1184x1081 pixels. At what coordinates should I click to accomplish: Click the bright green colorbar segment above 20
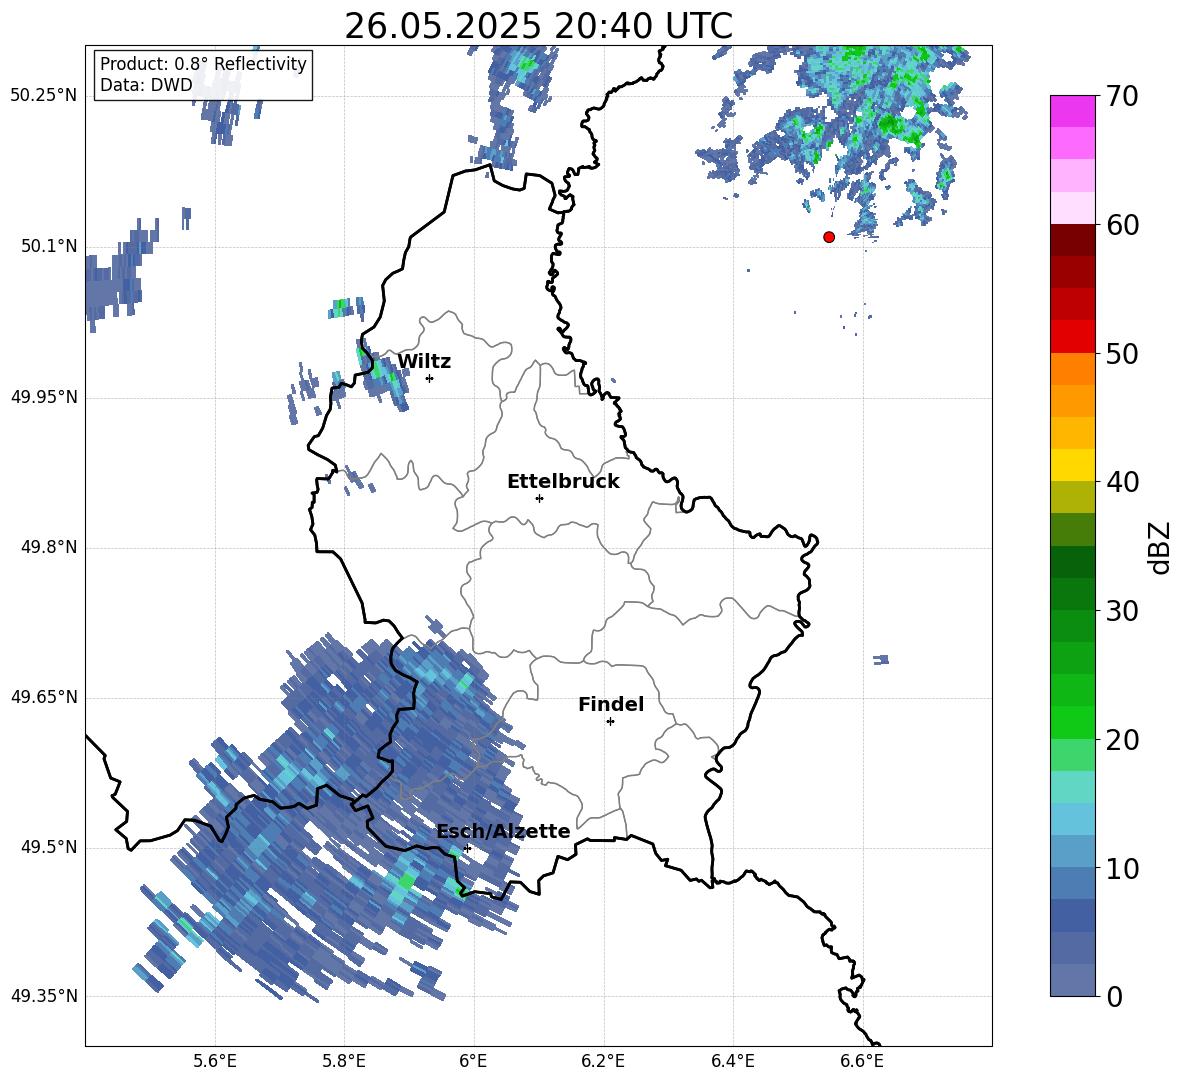pyautogui.click(x=1072, y=722)
